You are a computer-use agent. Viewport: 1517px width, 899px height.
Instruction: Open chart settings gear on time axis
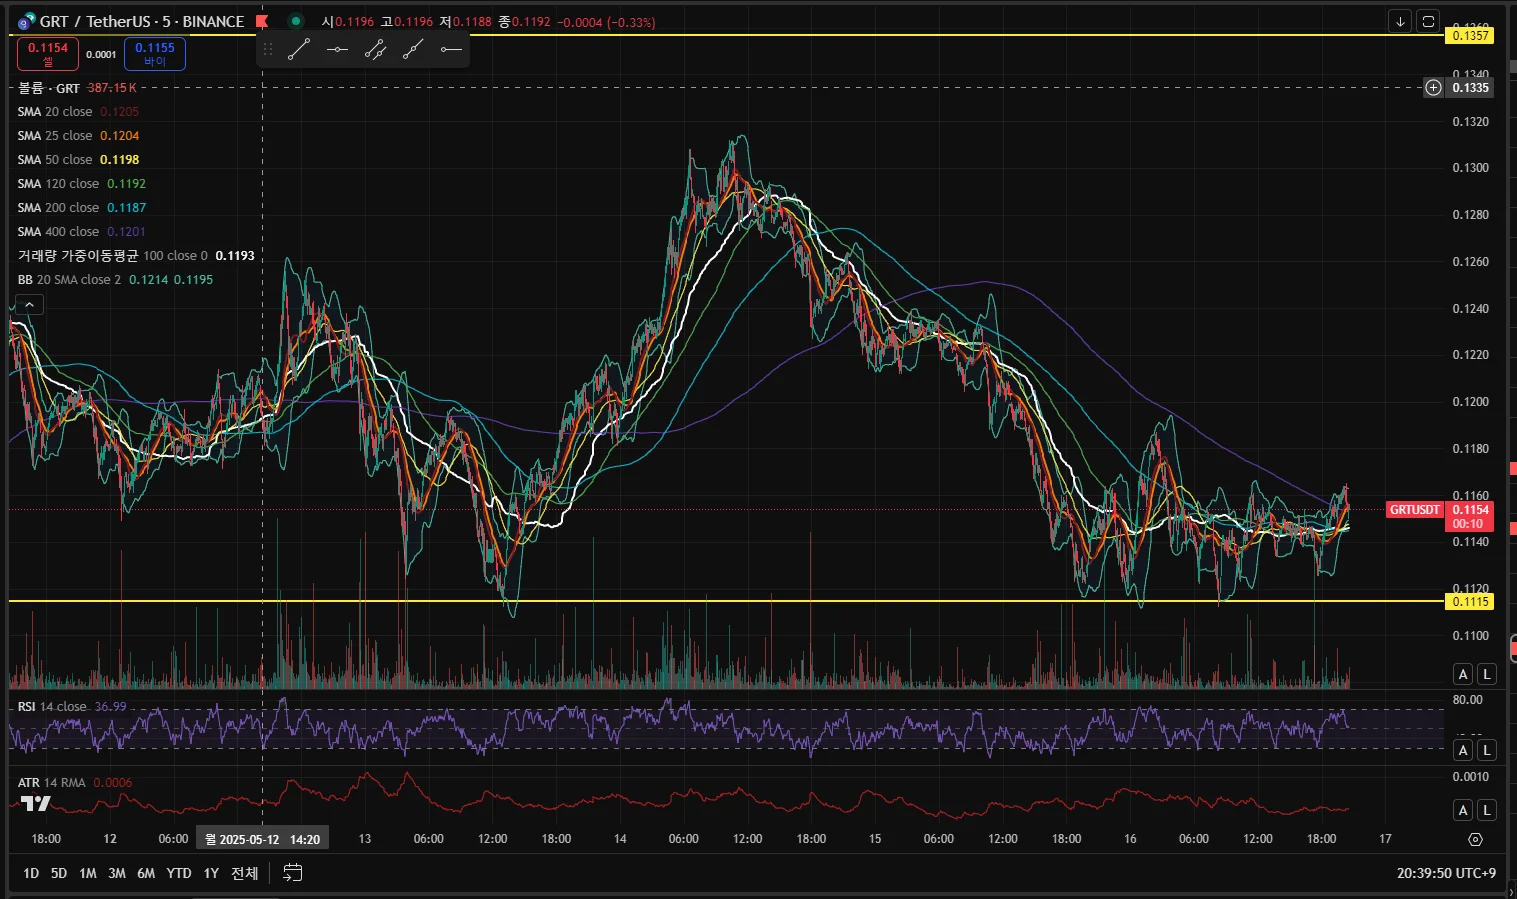pyautogui.click(x=1475, y=839)
